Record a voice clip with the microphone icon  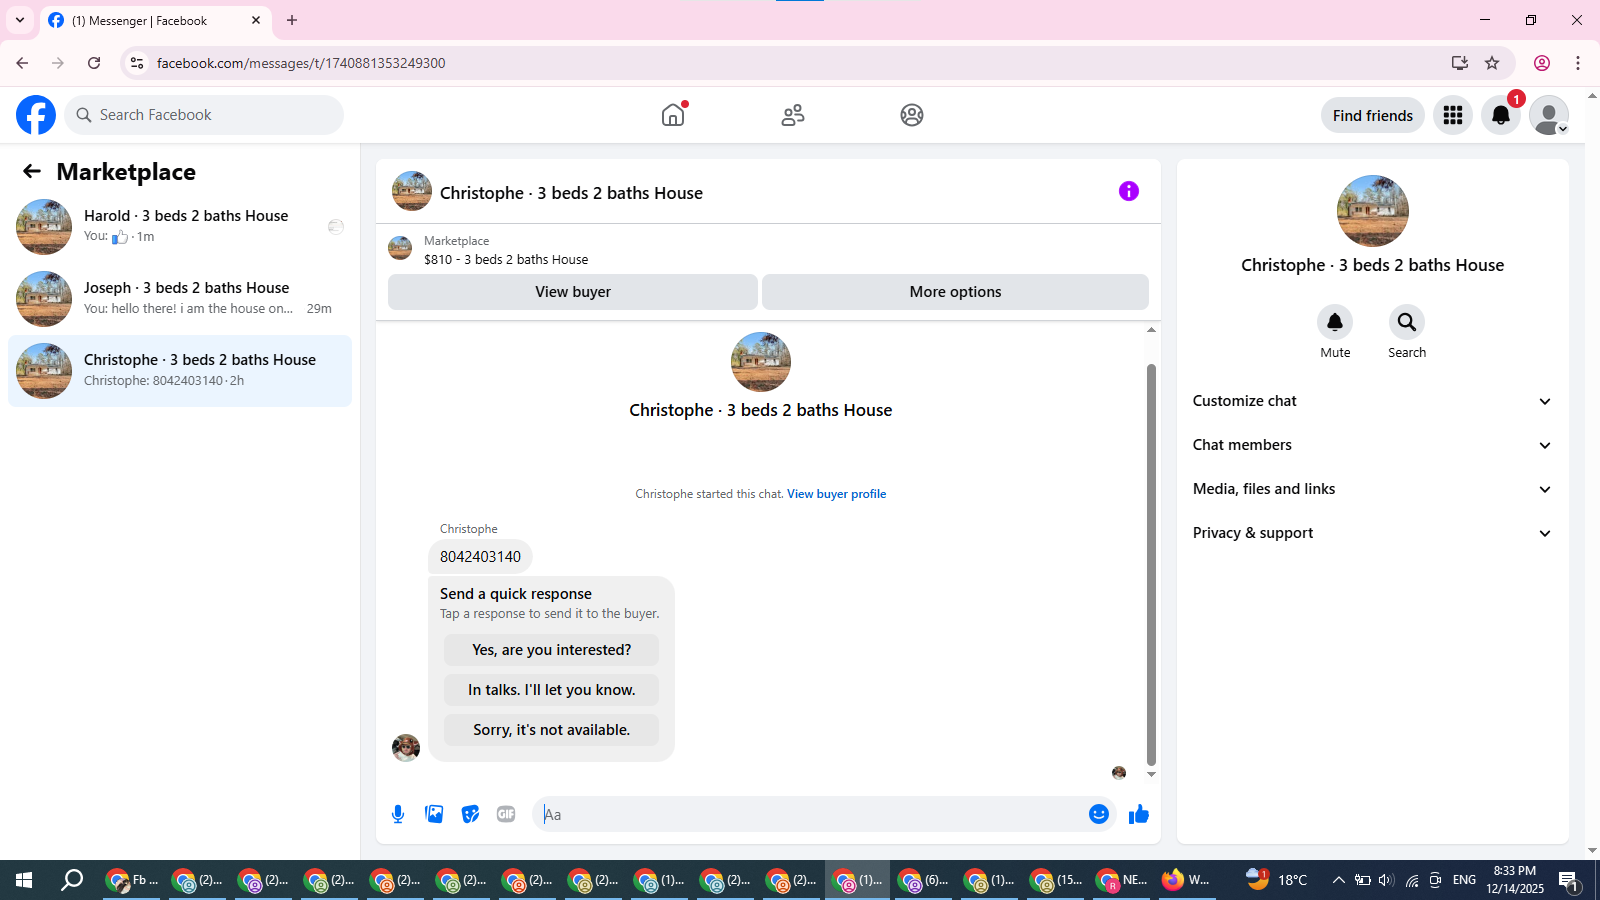(398, 814)
